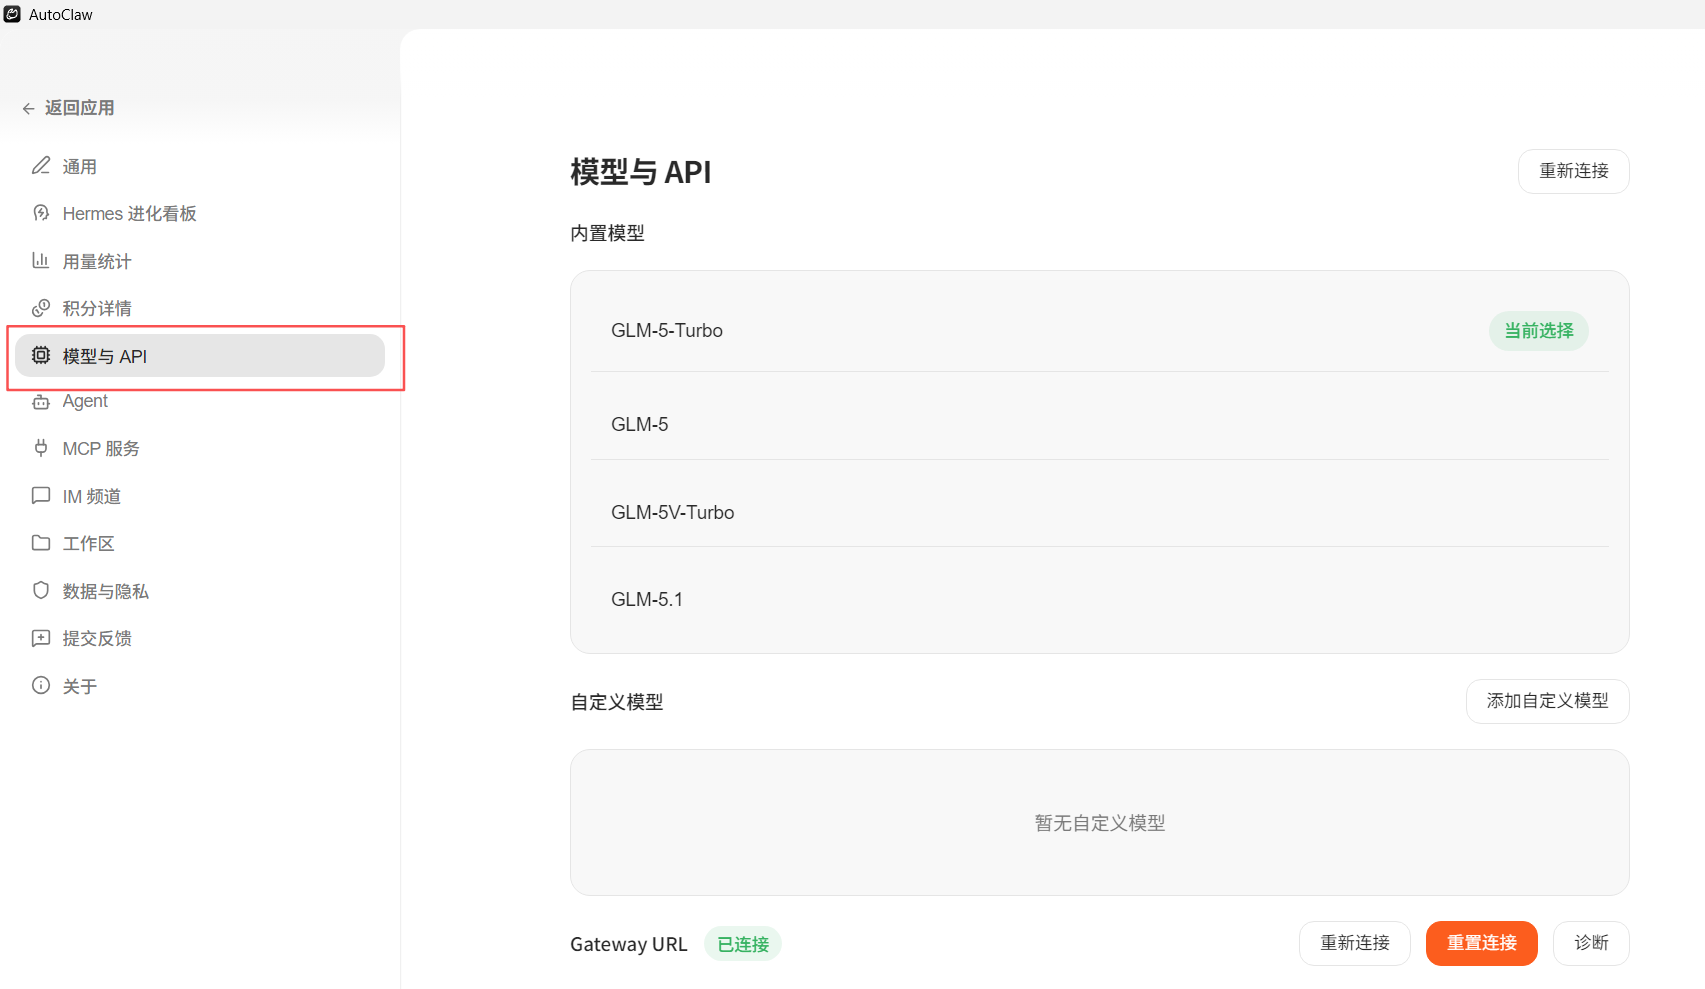Viewport: 1705px width, 989px height.
Task: Run the 诊断 diagnostic button
Action: [x=1590, y=943]
